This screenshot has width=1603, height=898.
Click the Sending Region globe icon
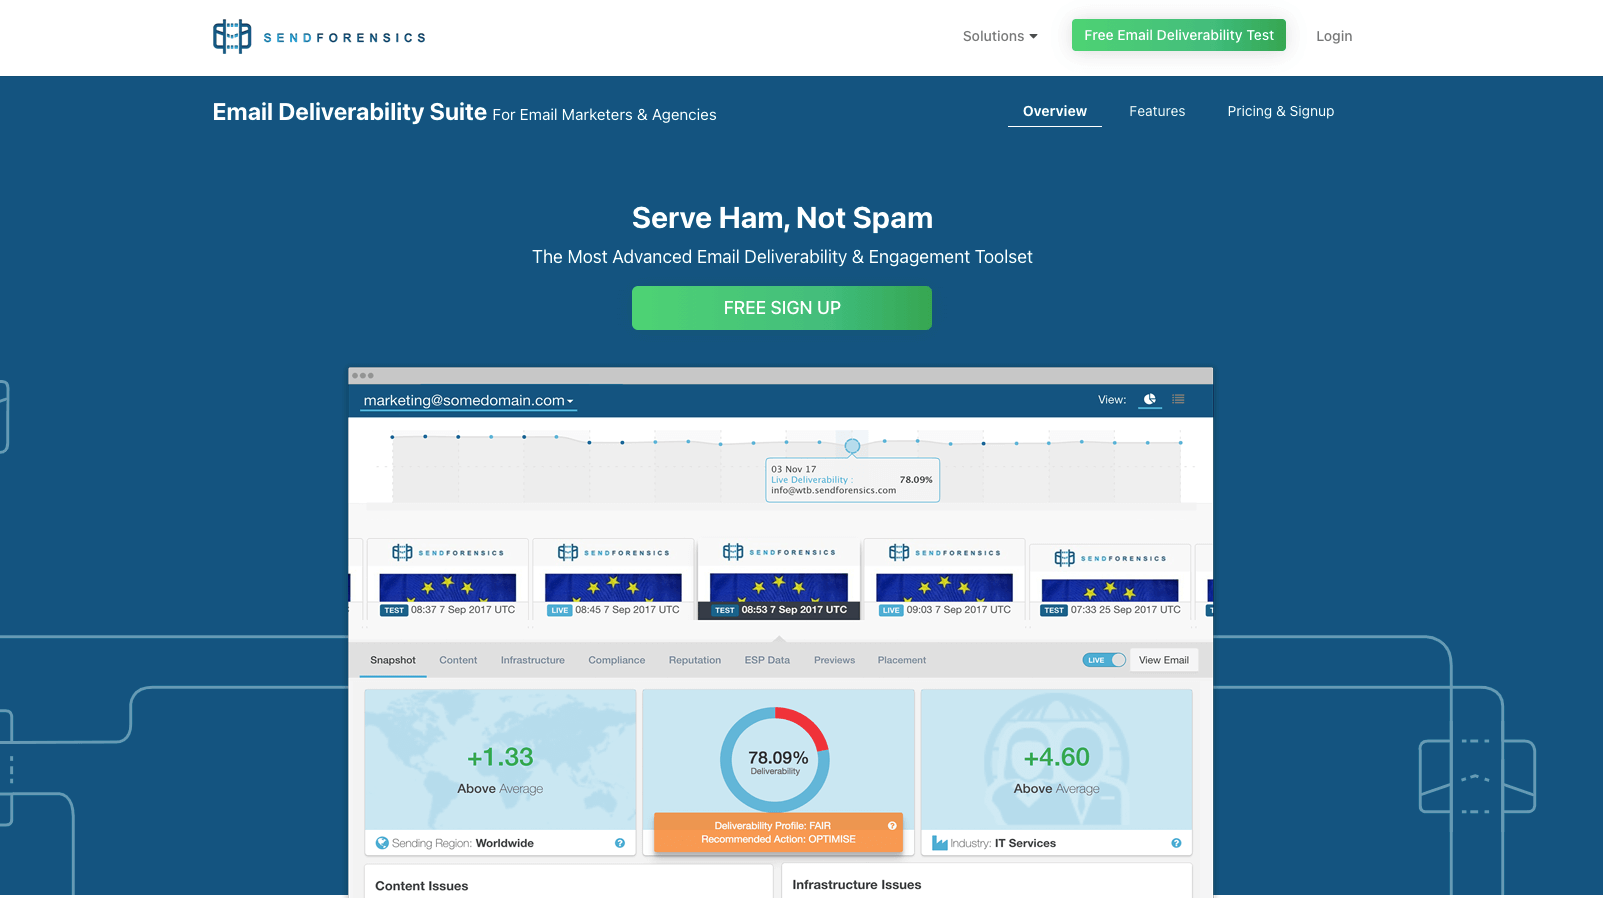[382, 843]
